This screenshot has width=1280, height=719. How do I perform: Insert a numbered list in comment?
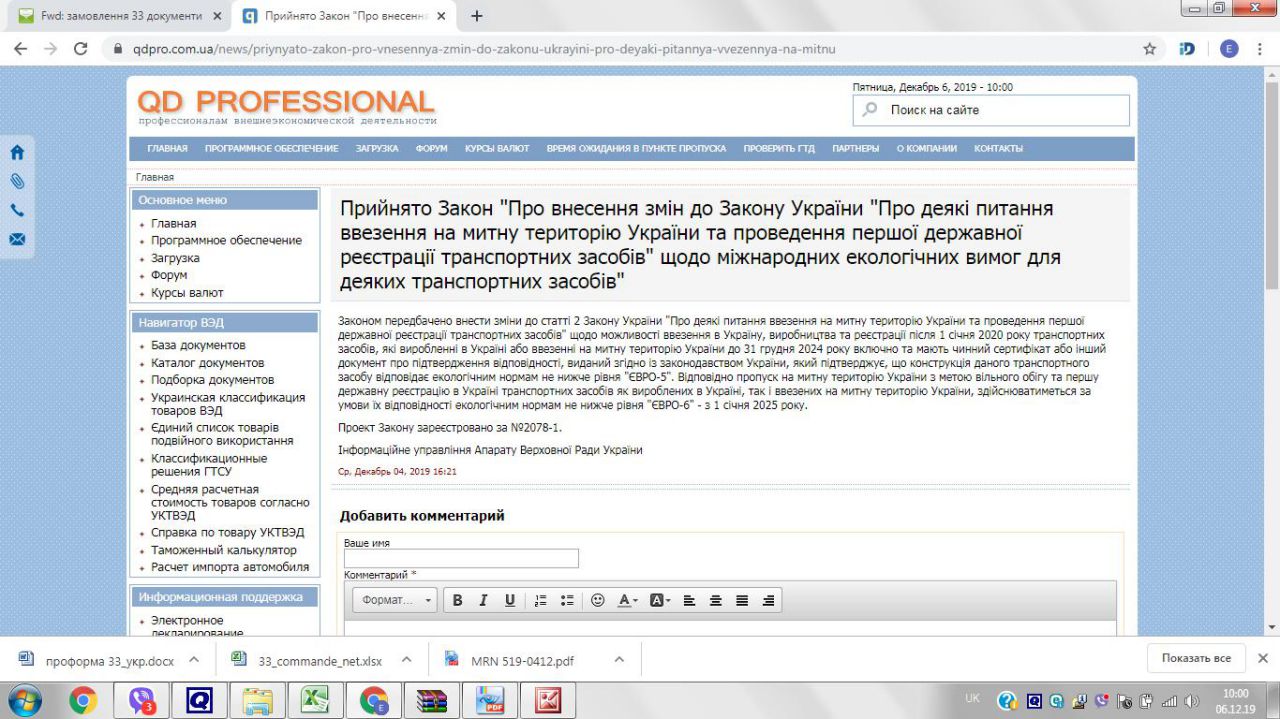coord(541,600)
